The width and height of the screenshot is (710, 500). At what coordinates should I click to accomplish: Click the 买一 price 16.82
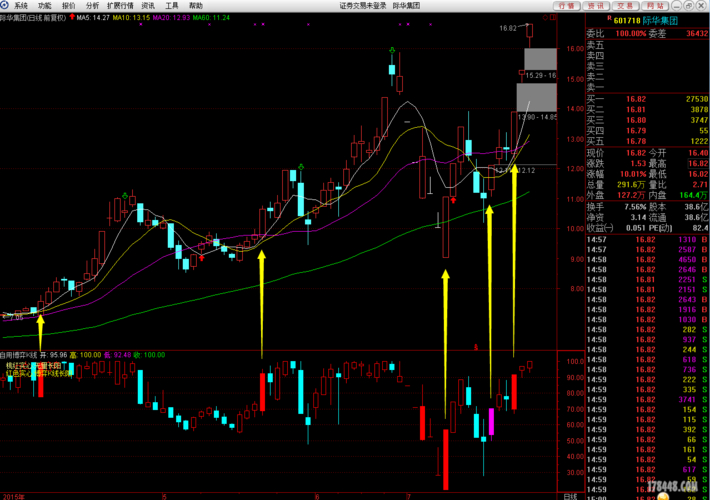636,99
